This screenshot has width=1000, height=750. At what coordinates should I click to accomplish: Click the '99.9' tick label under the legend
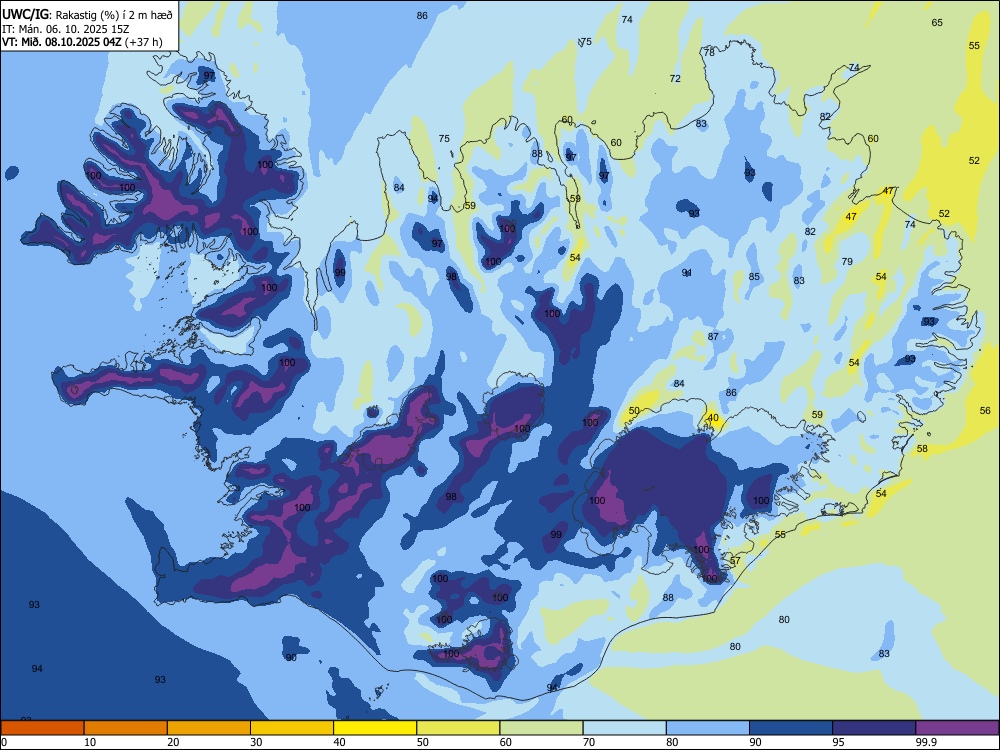tap(926, 742)
